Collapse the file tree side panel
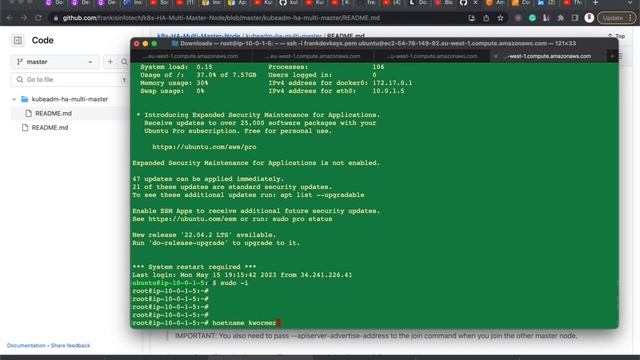640x360 pixels. tap(18, 40)
